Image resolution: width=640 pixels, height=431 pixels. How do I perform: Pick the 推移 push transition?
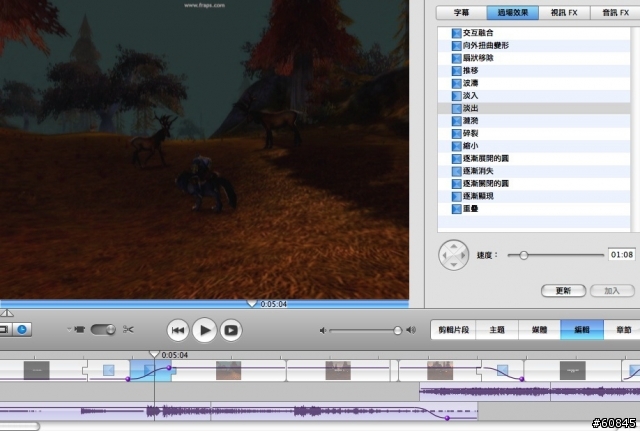point(534,71)
